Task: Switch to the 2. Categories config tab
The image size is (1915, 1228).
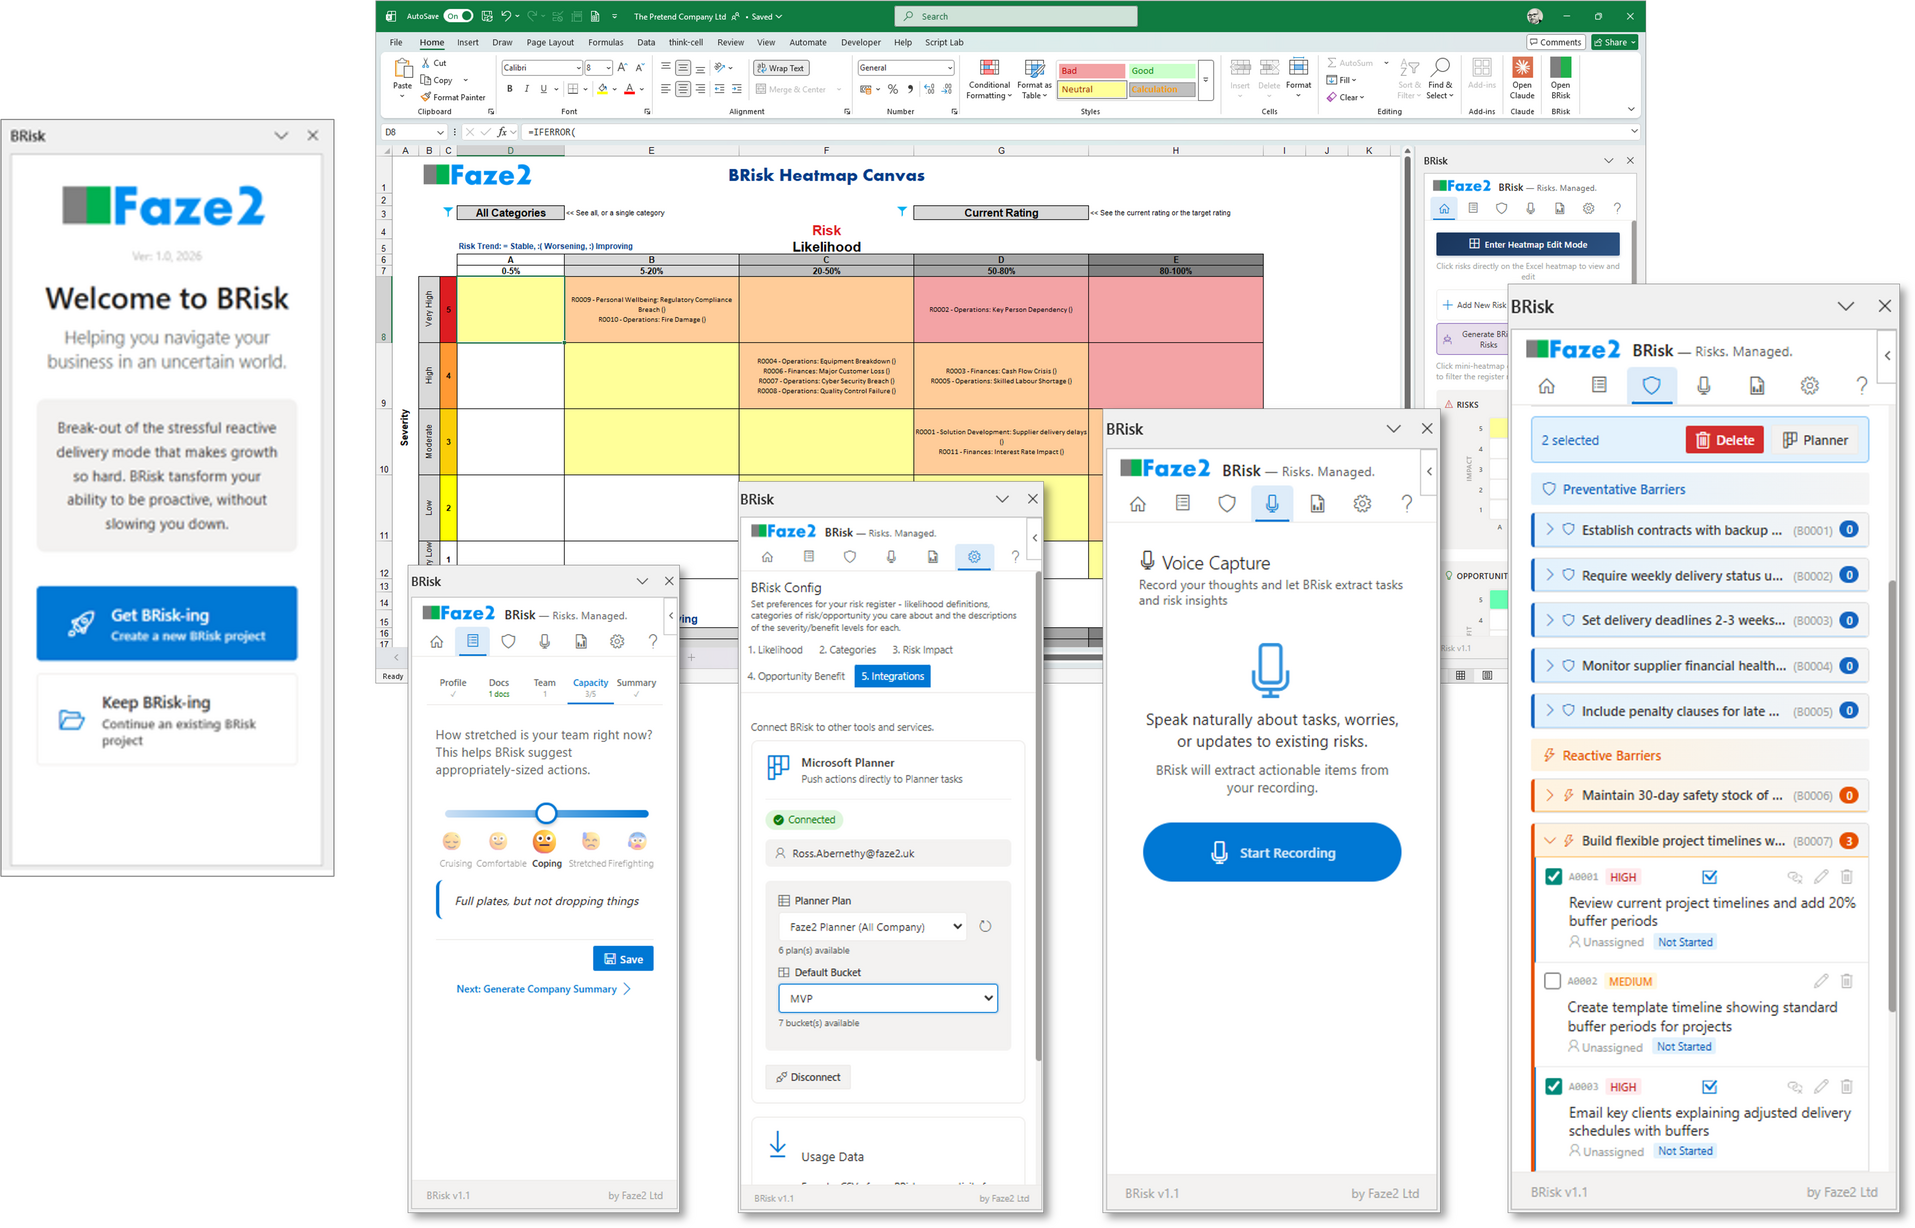Action: pos(847,650)
